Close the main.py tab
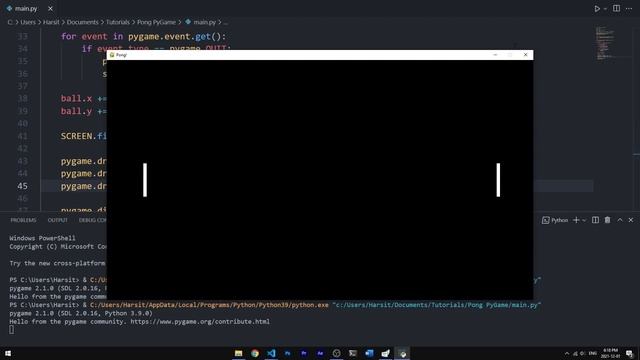 50,9
